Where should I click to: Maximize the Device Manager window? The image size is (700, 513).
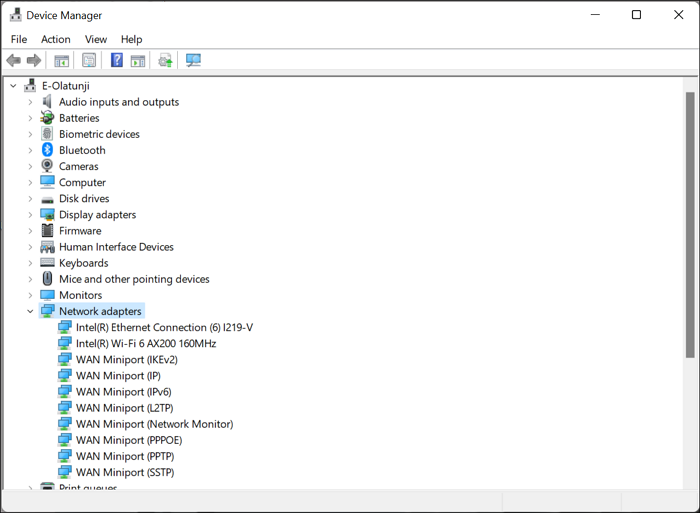[637, 15]
